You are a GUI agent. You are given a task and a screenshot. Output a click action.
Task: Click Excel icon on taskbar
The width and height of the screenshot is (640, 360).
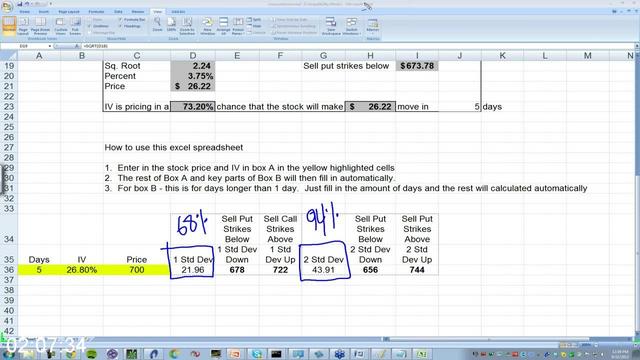pyautogui.click(x=422, y=354)
